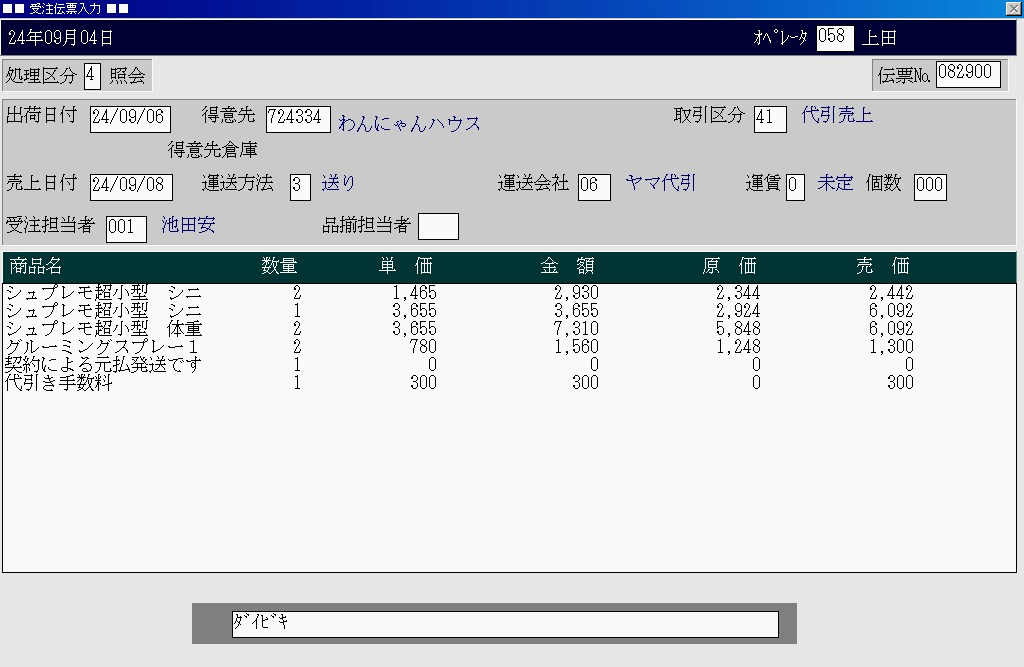The width and height of the screenshot is (1024, 667).
Task: Click the 受注担当者 code field 001
Action: pyautogui.click(x=126, y=228)
